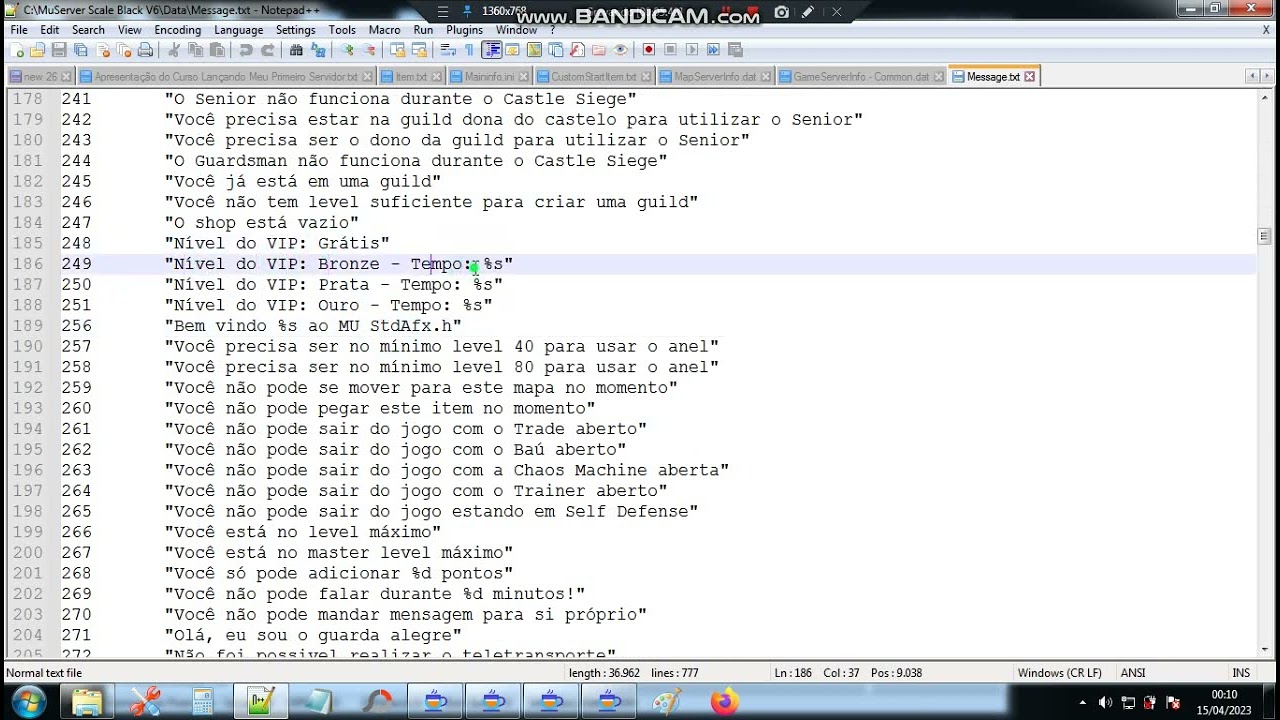Open the Settings menu
The height and width of the screenshot is (720, 1280).
coord(296,30)
